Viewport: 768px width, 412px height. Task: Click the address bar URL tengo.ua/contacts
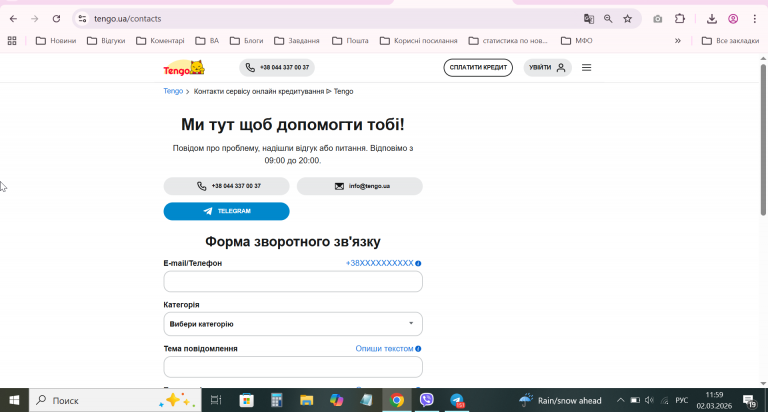coord(127,19)
